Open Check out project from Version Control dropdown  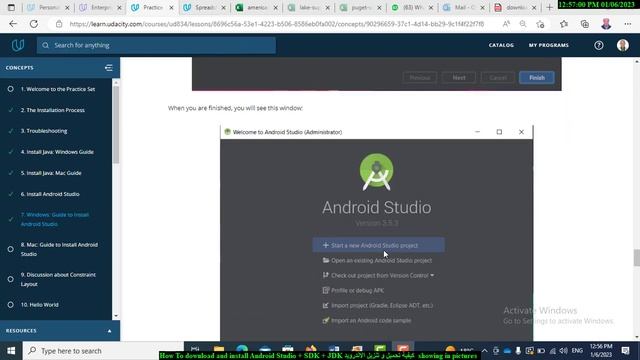click(x=378, y=276)
